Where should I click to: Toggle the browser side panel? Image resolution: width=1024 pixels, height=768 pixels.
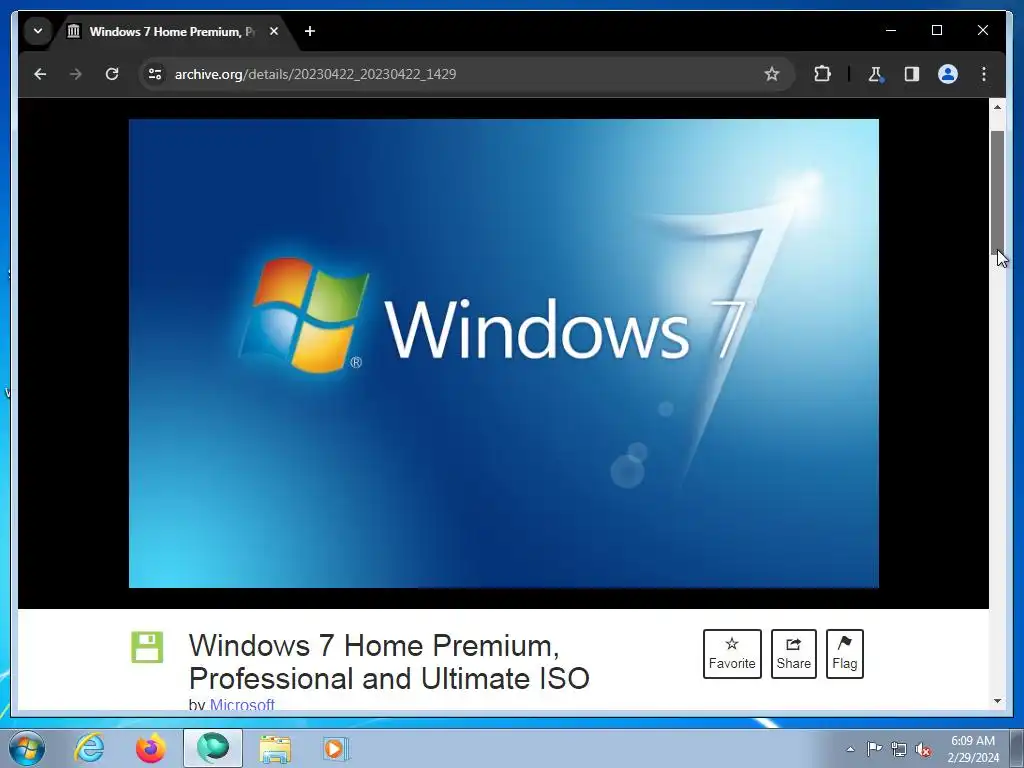(912, 74)
